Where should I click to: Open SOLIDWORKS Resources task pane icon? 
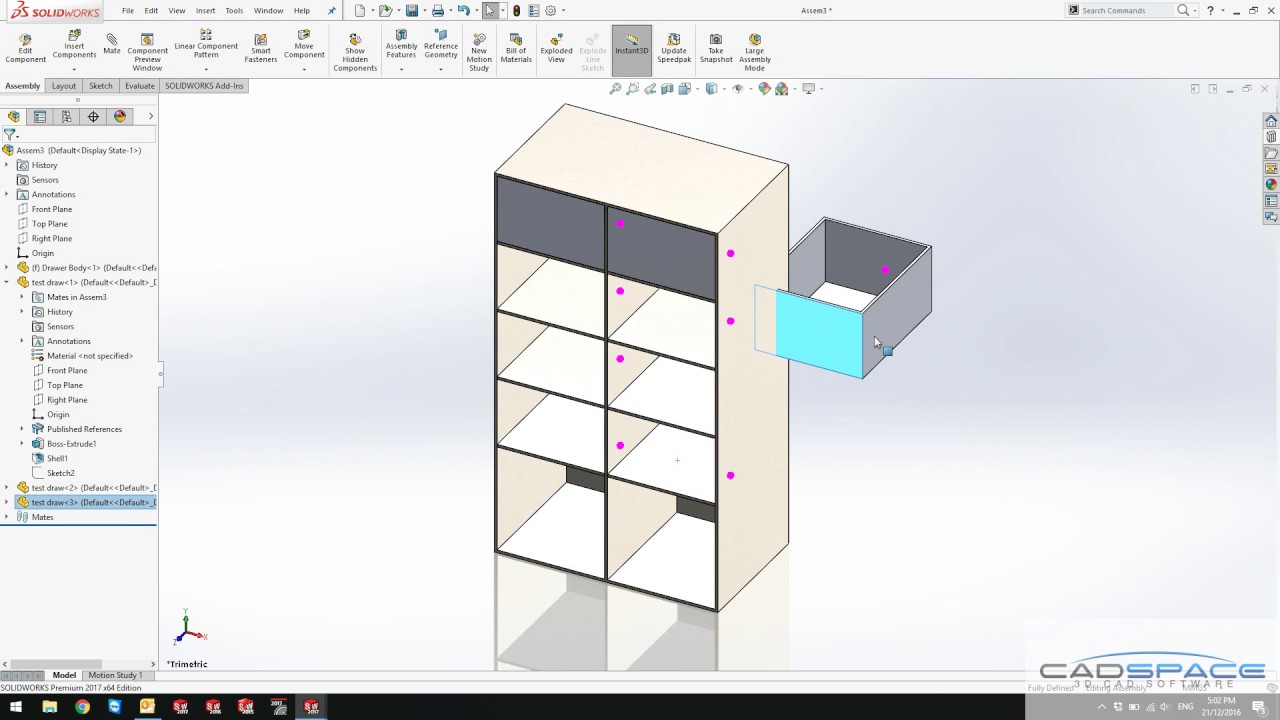[x=1271, y=121]
